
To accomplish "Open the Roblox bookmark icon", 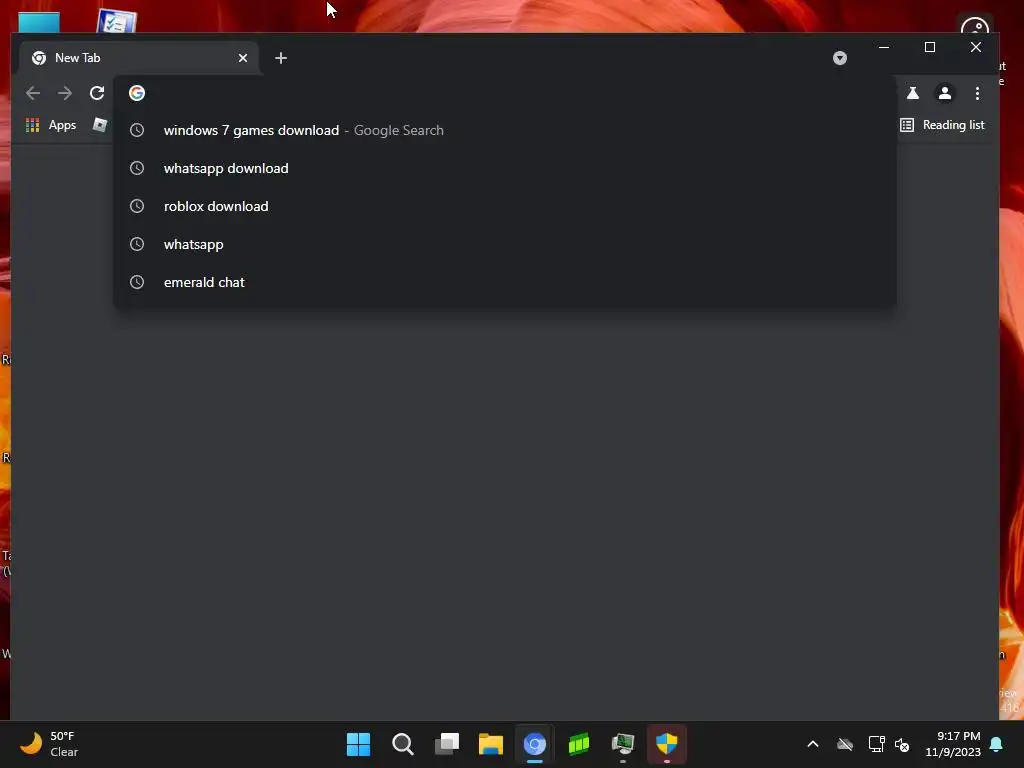I will click(99, 125).
